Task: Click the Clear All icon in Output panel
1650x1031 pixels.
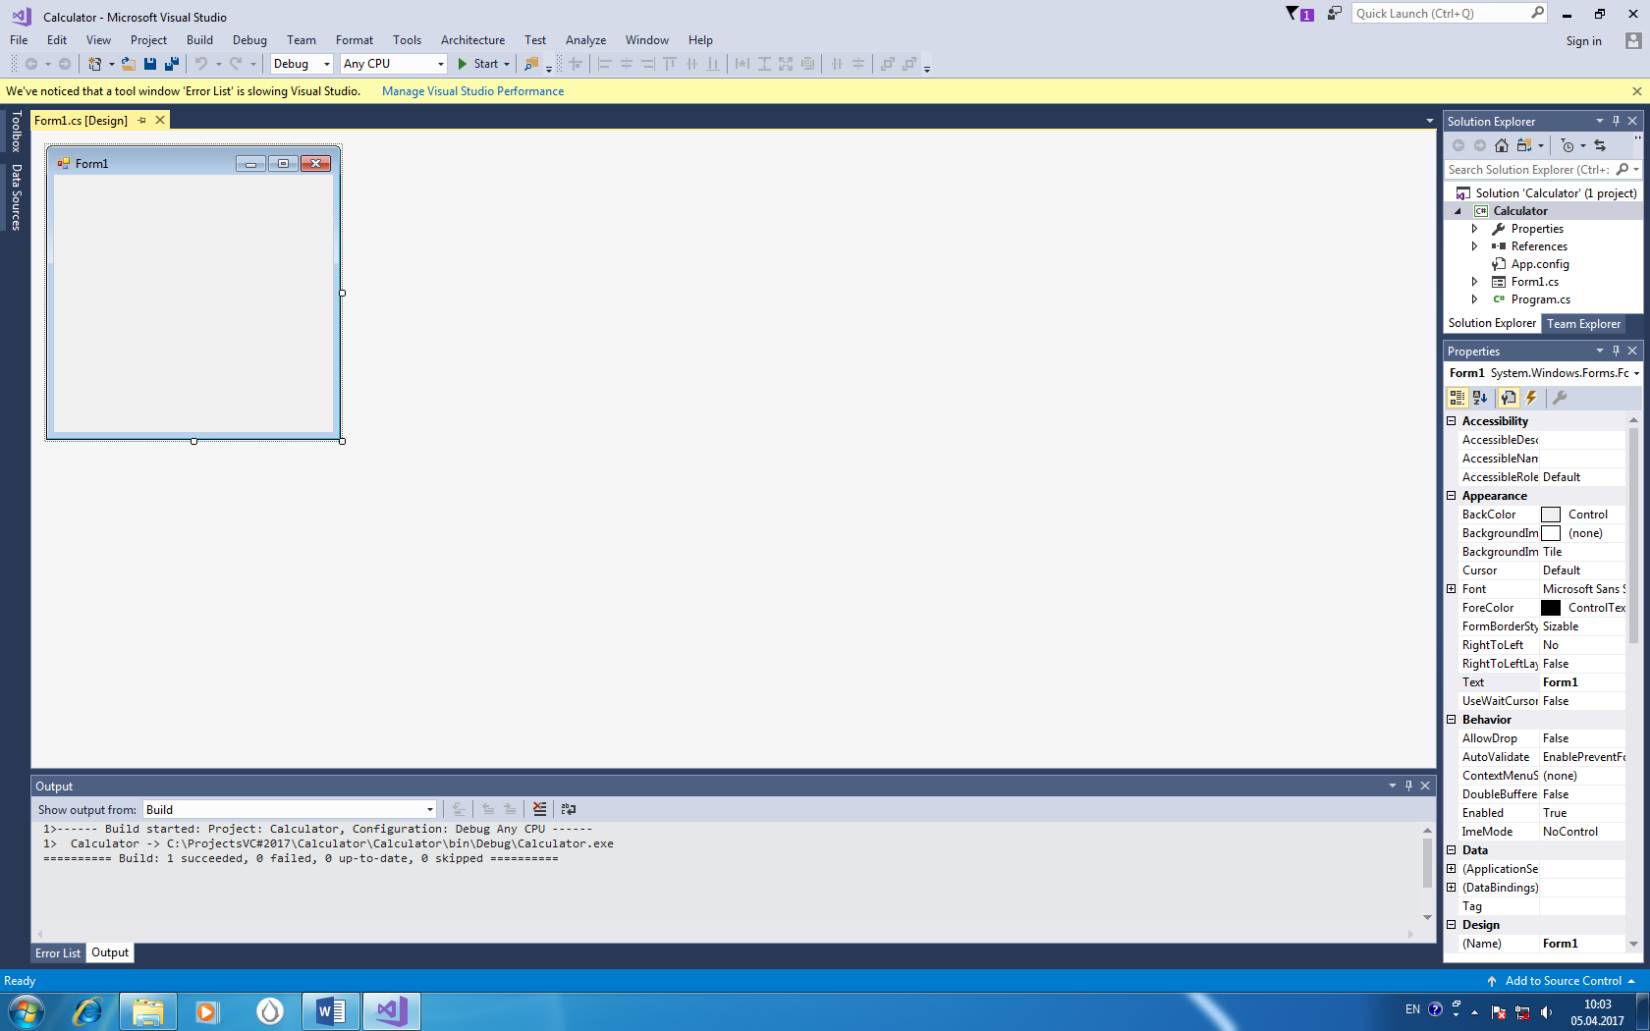Action: [x=540, y=809]
